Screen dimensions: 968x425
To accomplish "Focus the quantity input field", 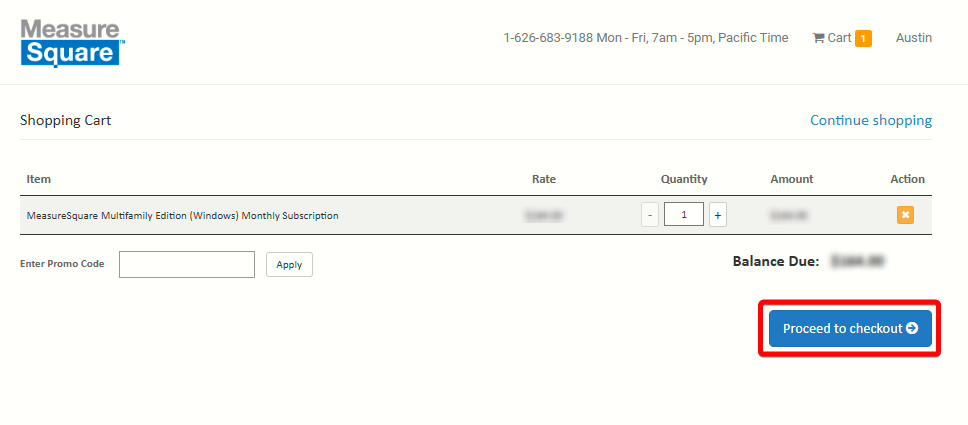I will tap(684, 215).
